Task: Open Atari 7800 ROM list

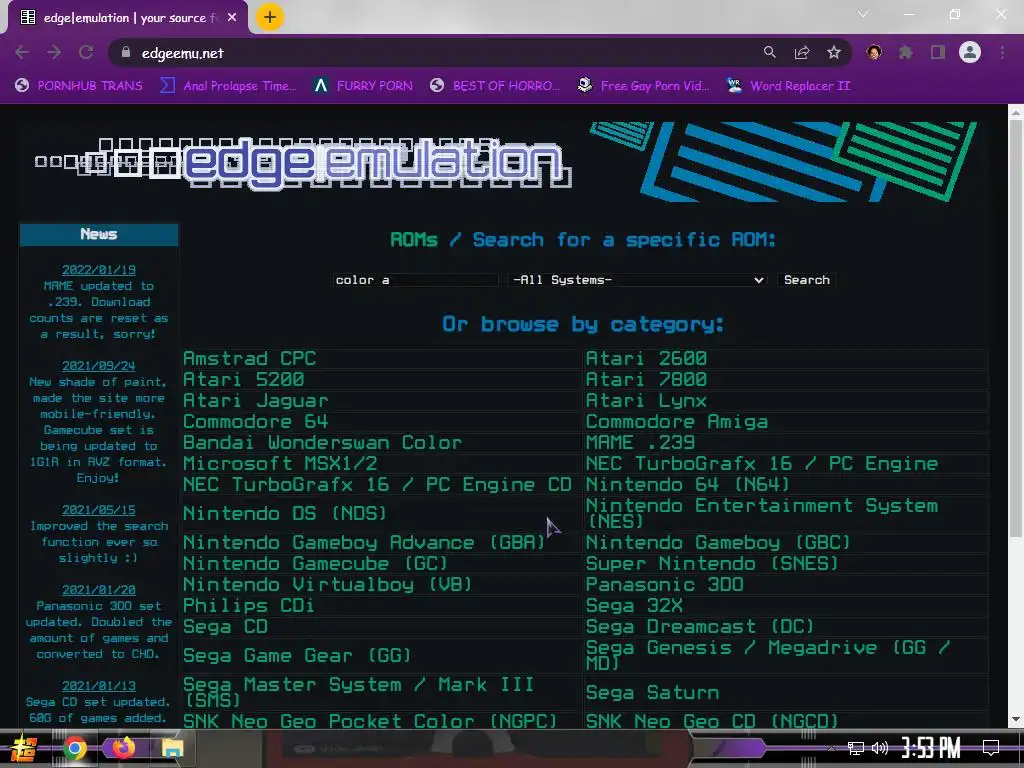Action: tap(646, 379)
